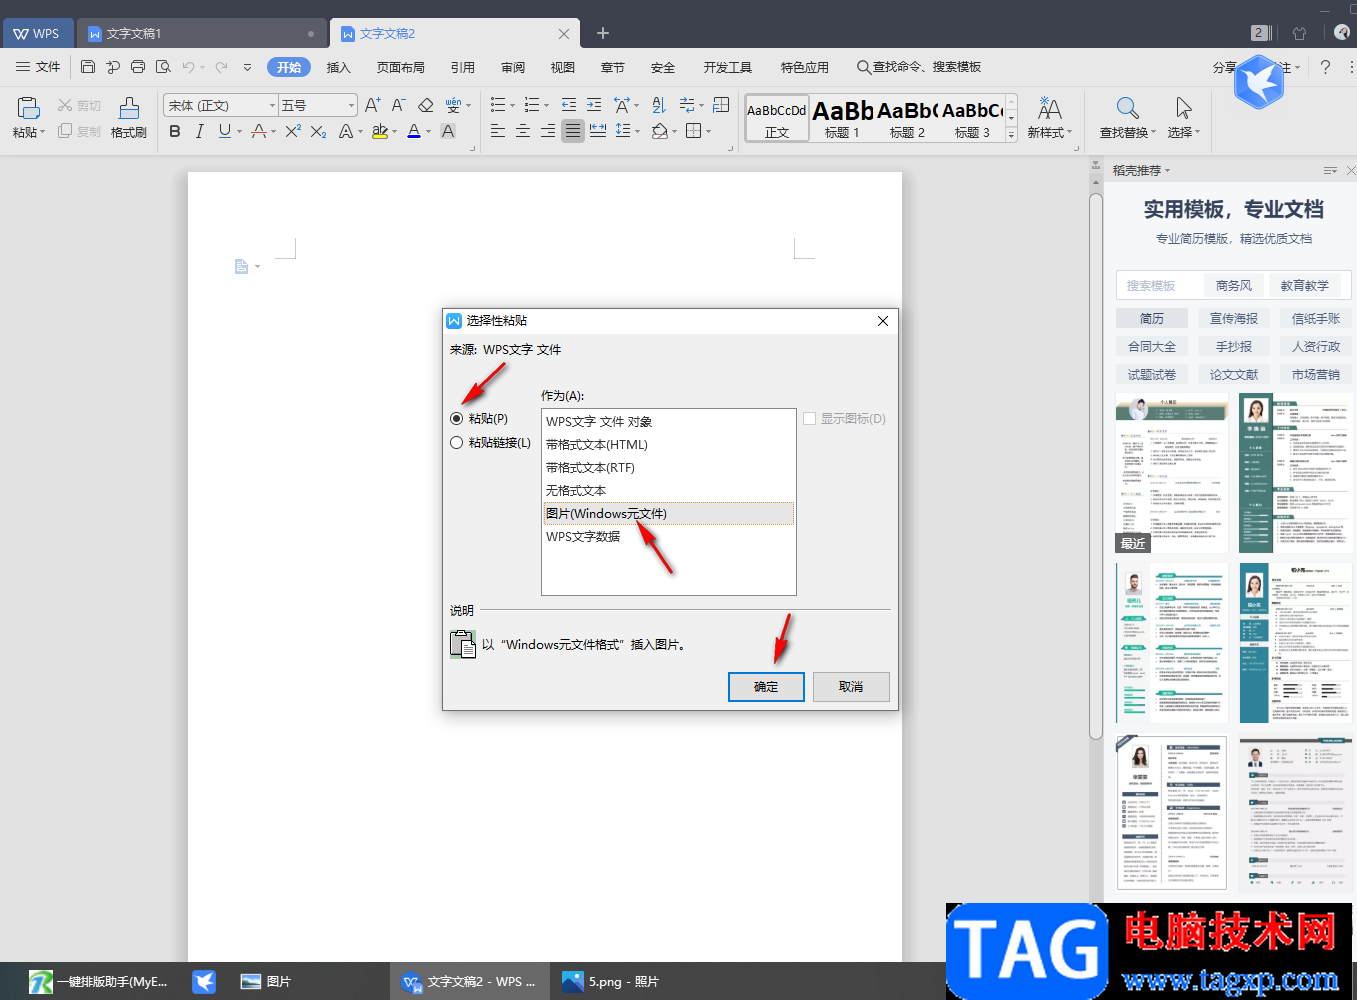Open 5.png 照片 taskbar item
The width and height of the screenshot is (1357, 1000).
[610, 982]
